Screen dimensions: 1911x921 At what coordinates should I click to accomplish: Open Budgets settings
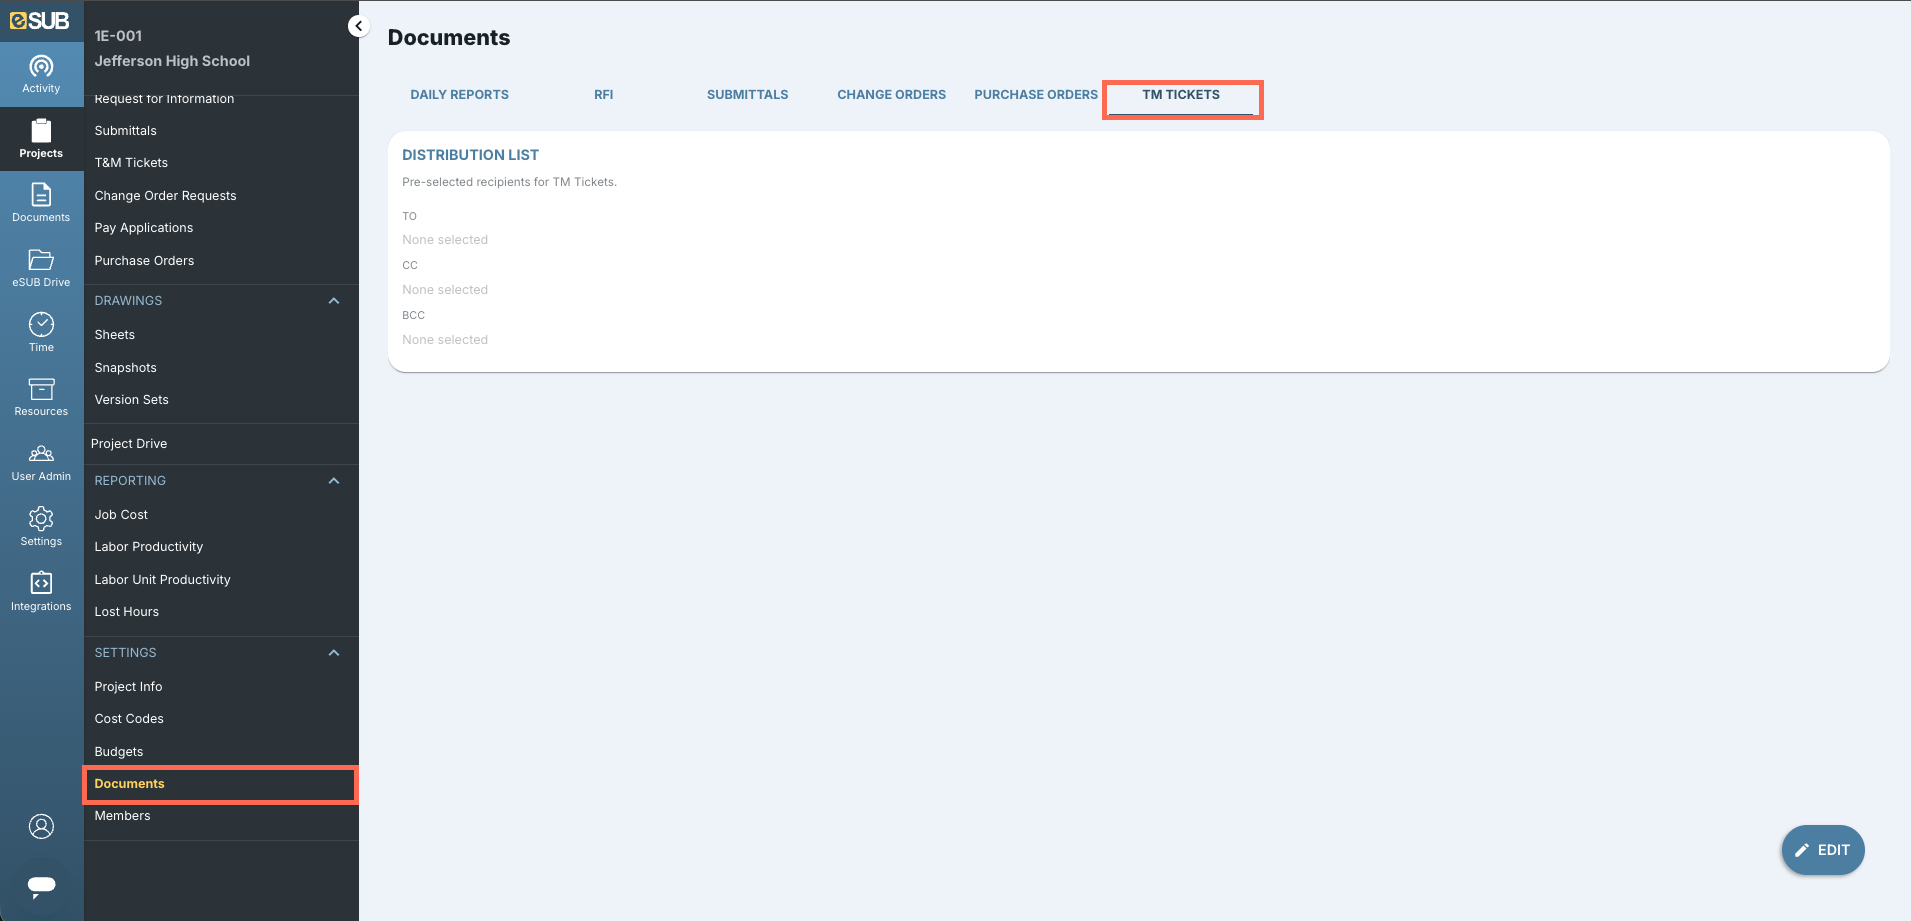(118, 752)
